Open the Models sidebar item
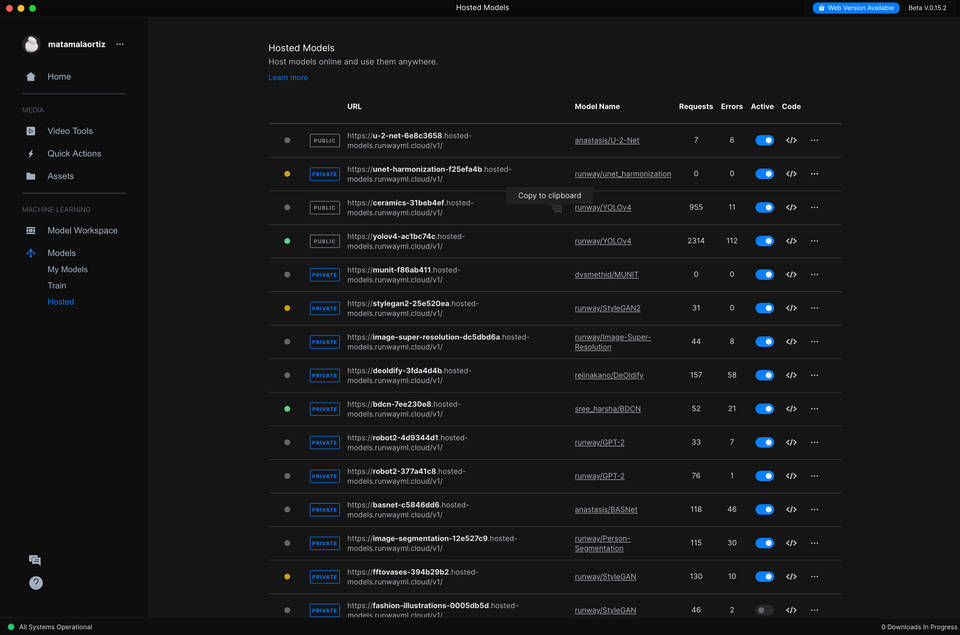Image resolution: width=960 pixels, height=635 pixels. pyautogui.click(x=61, y=253)
